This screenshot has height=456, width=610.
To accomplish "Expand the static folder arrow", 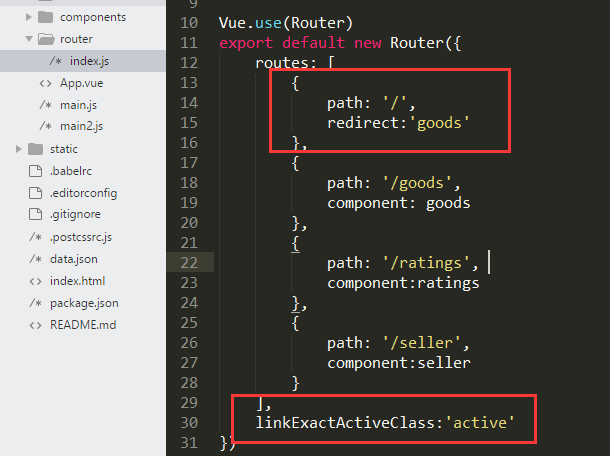I will pos(18,149).
